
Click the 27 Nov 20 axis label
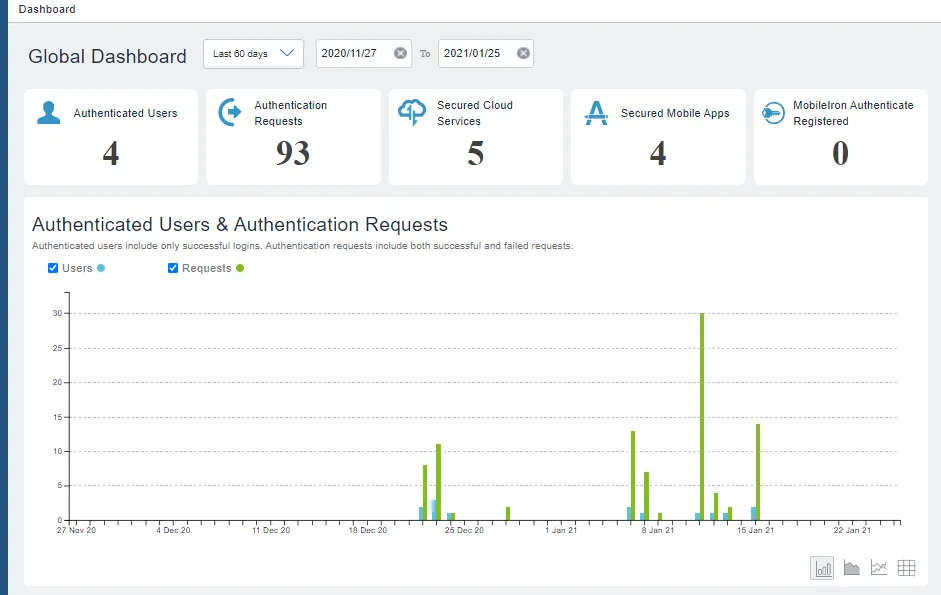(x=76, y=530)
